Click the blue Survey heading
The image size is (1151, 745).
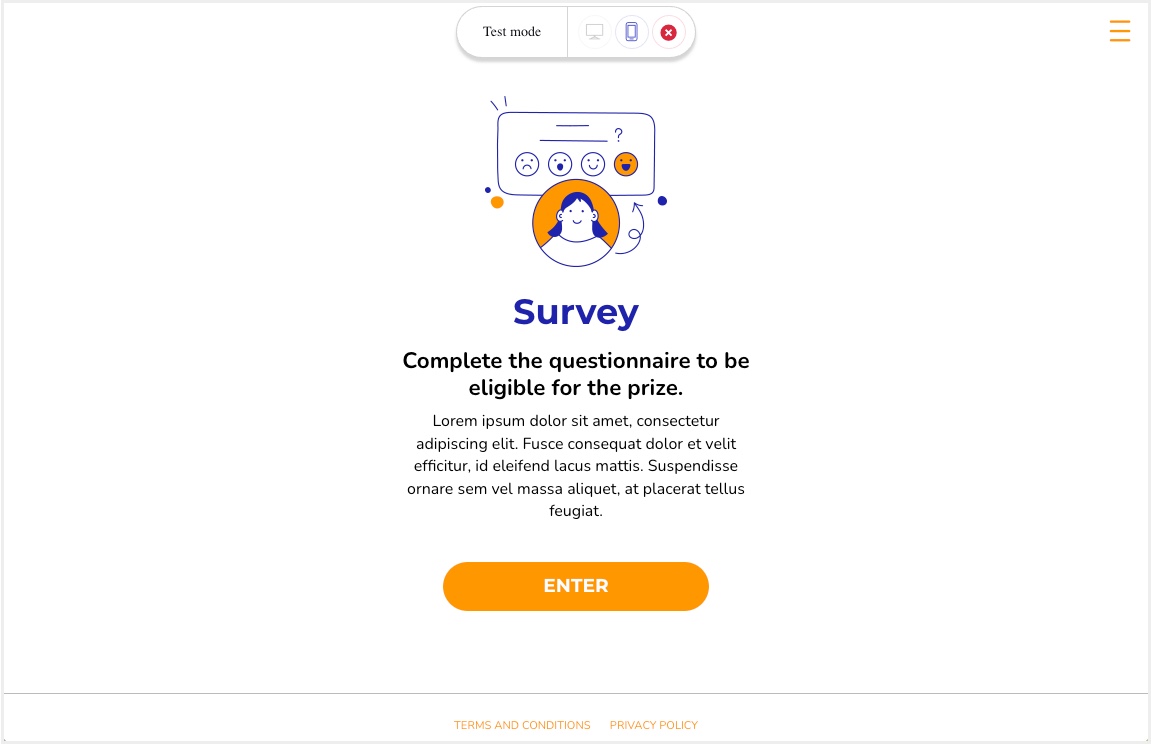tap(576, 313)
